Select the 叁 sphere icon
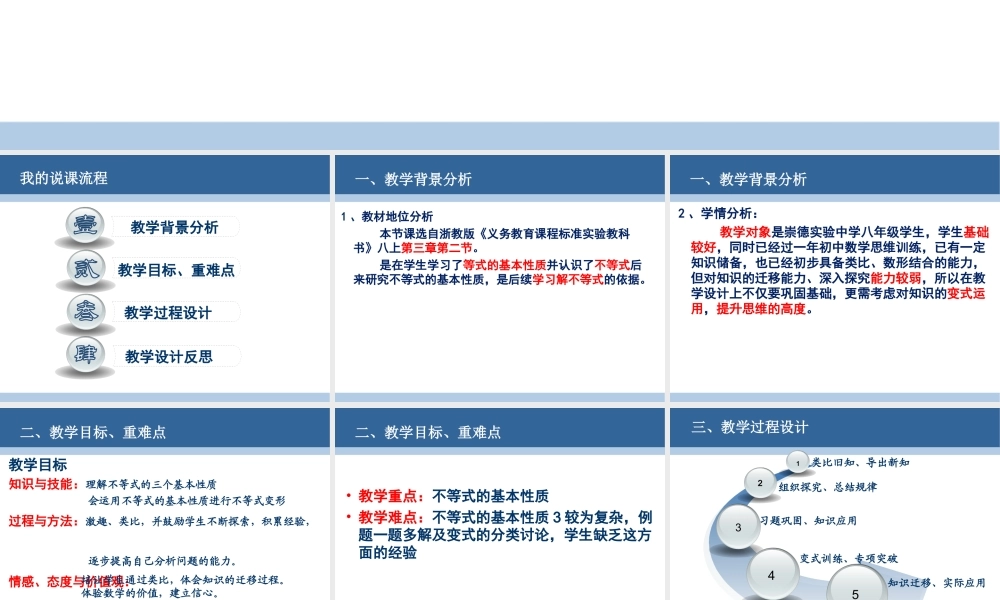 85,311
